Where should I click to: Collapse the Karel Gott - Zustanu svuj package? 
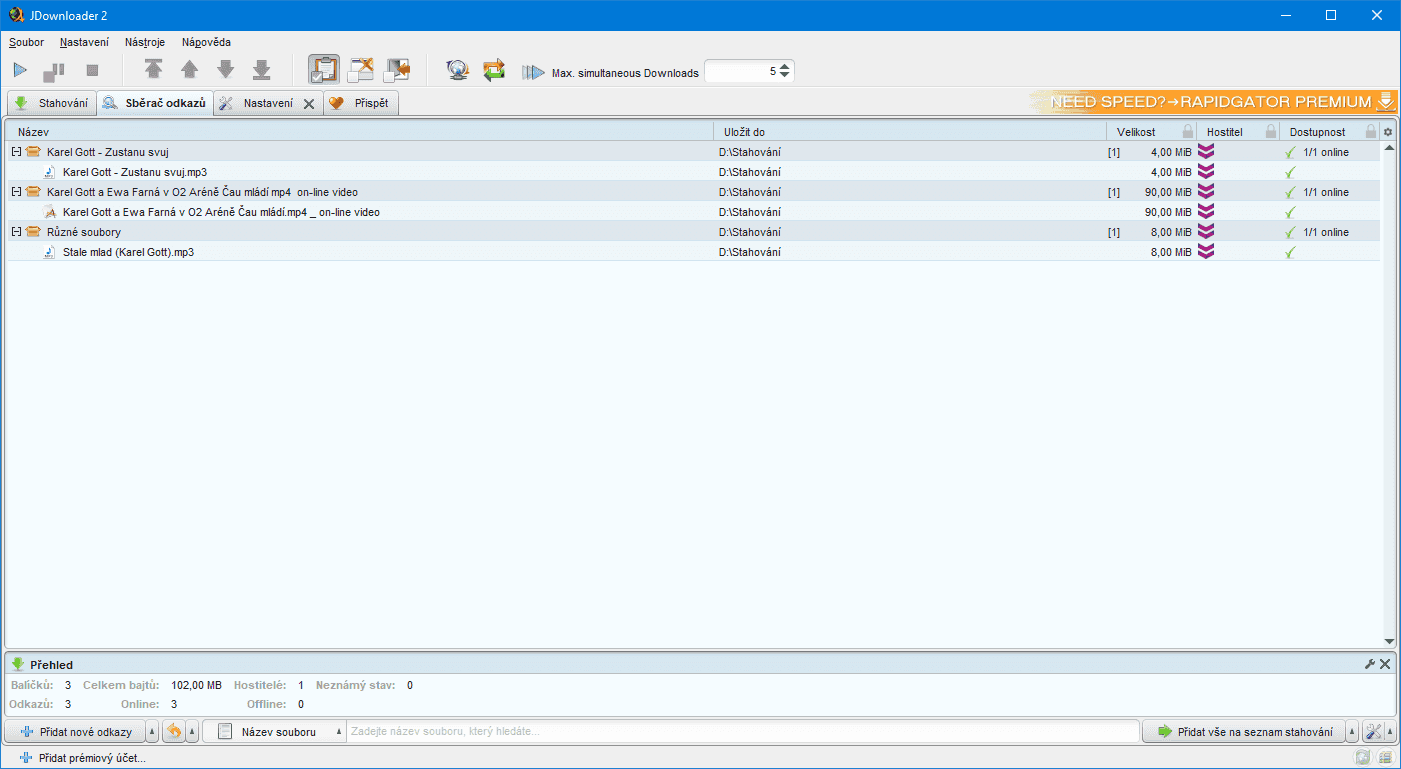(16, 152)
